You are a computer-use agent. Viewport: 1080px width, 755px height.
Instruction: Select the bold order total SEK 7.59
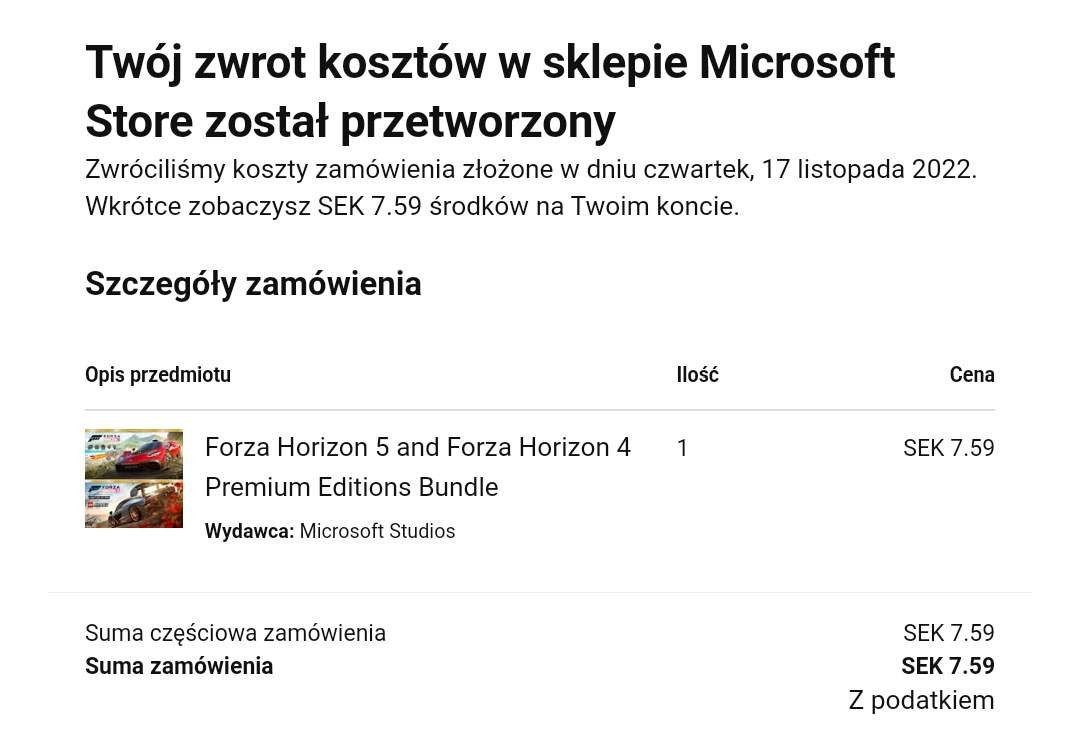[x=948, y=666]
